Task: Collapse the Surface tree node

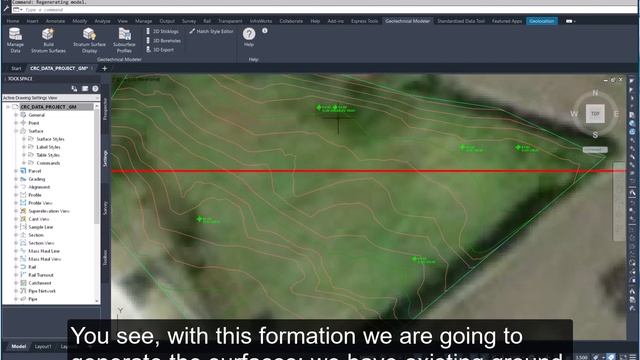Action: (x=16, y=131)
